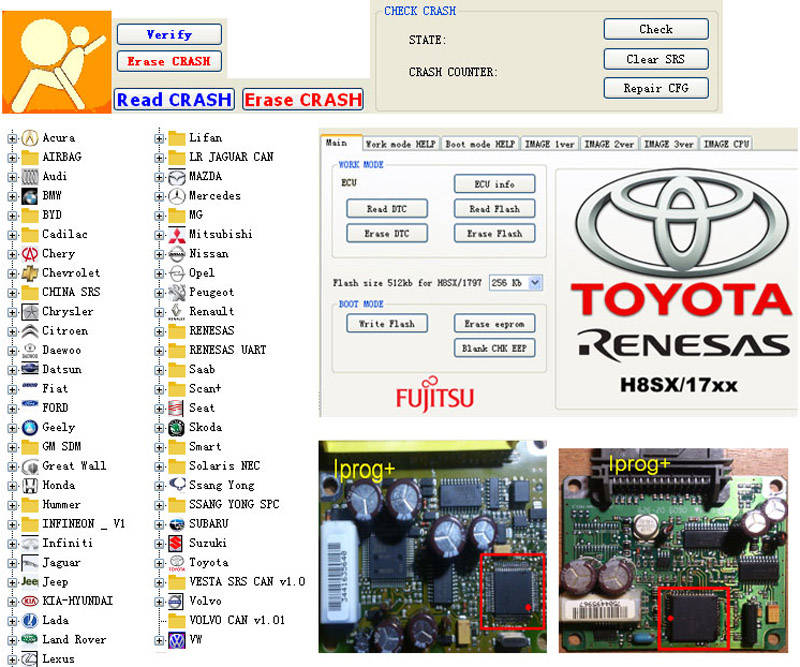Expand the RENESAS UART folder node

[x=159, y=350]
